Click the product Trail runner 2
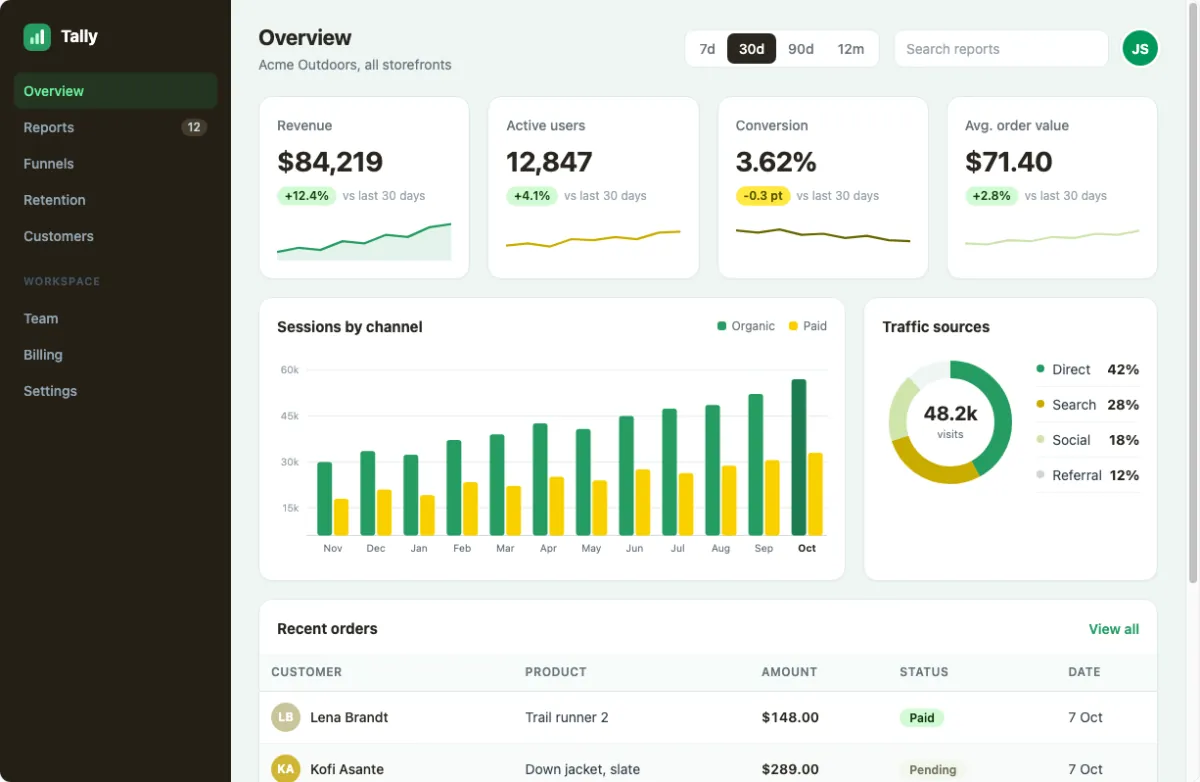The height and width of the screenshot is (782, 1200). [567, 717]
